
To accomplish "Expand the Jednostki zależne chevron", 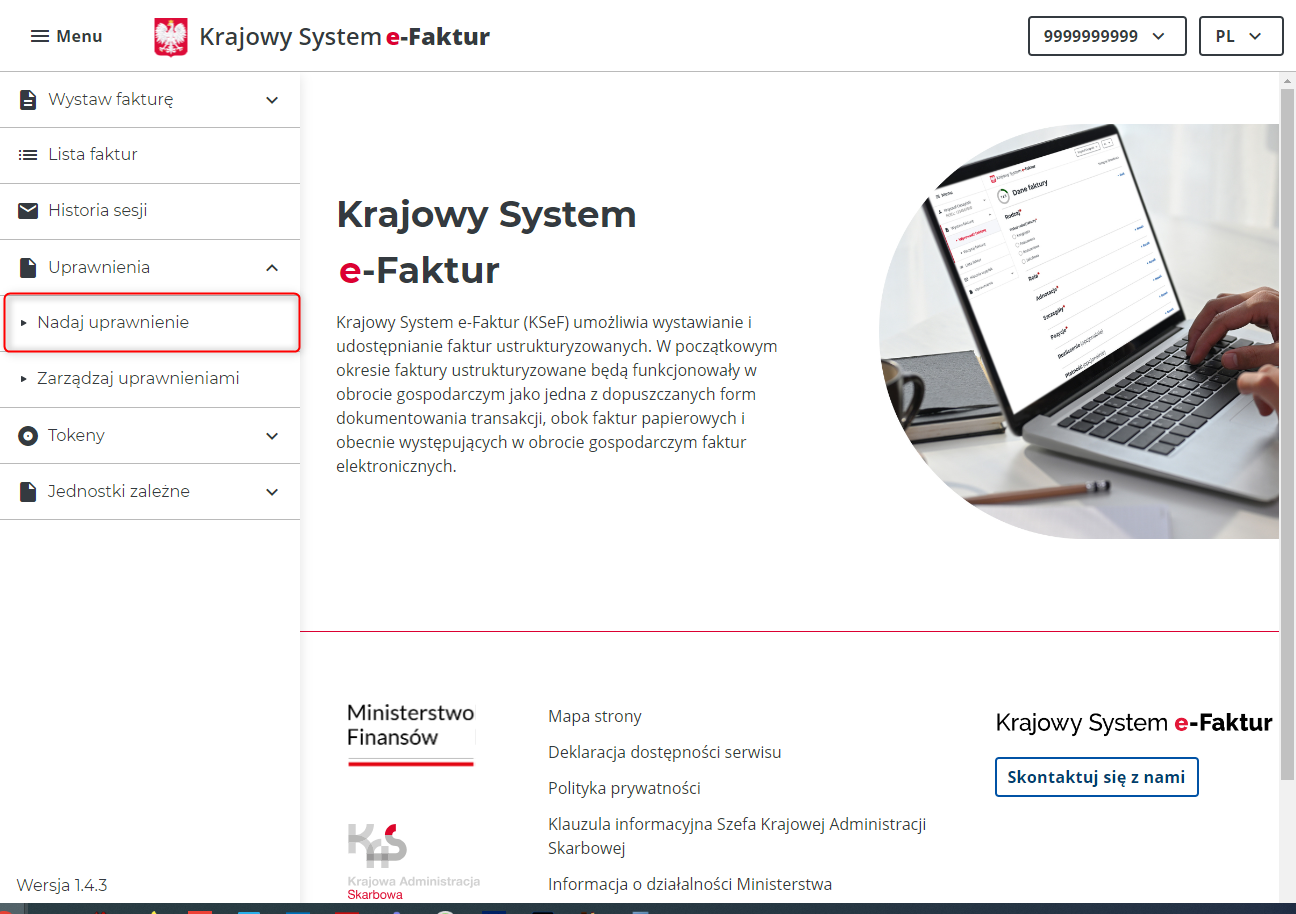I will (x=272, y=492).
